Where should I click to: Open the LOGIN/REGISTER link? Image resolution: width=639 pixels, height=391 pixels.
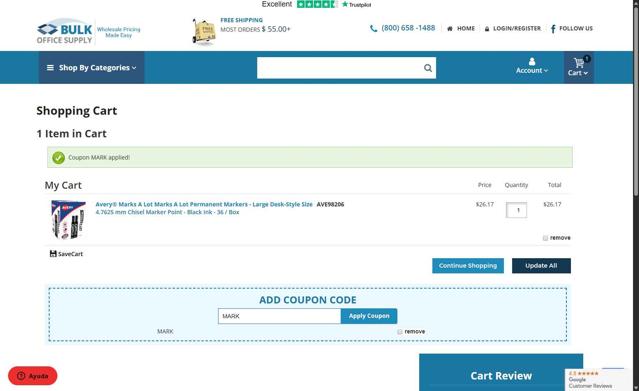(x=517, y=29)
